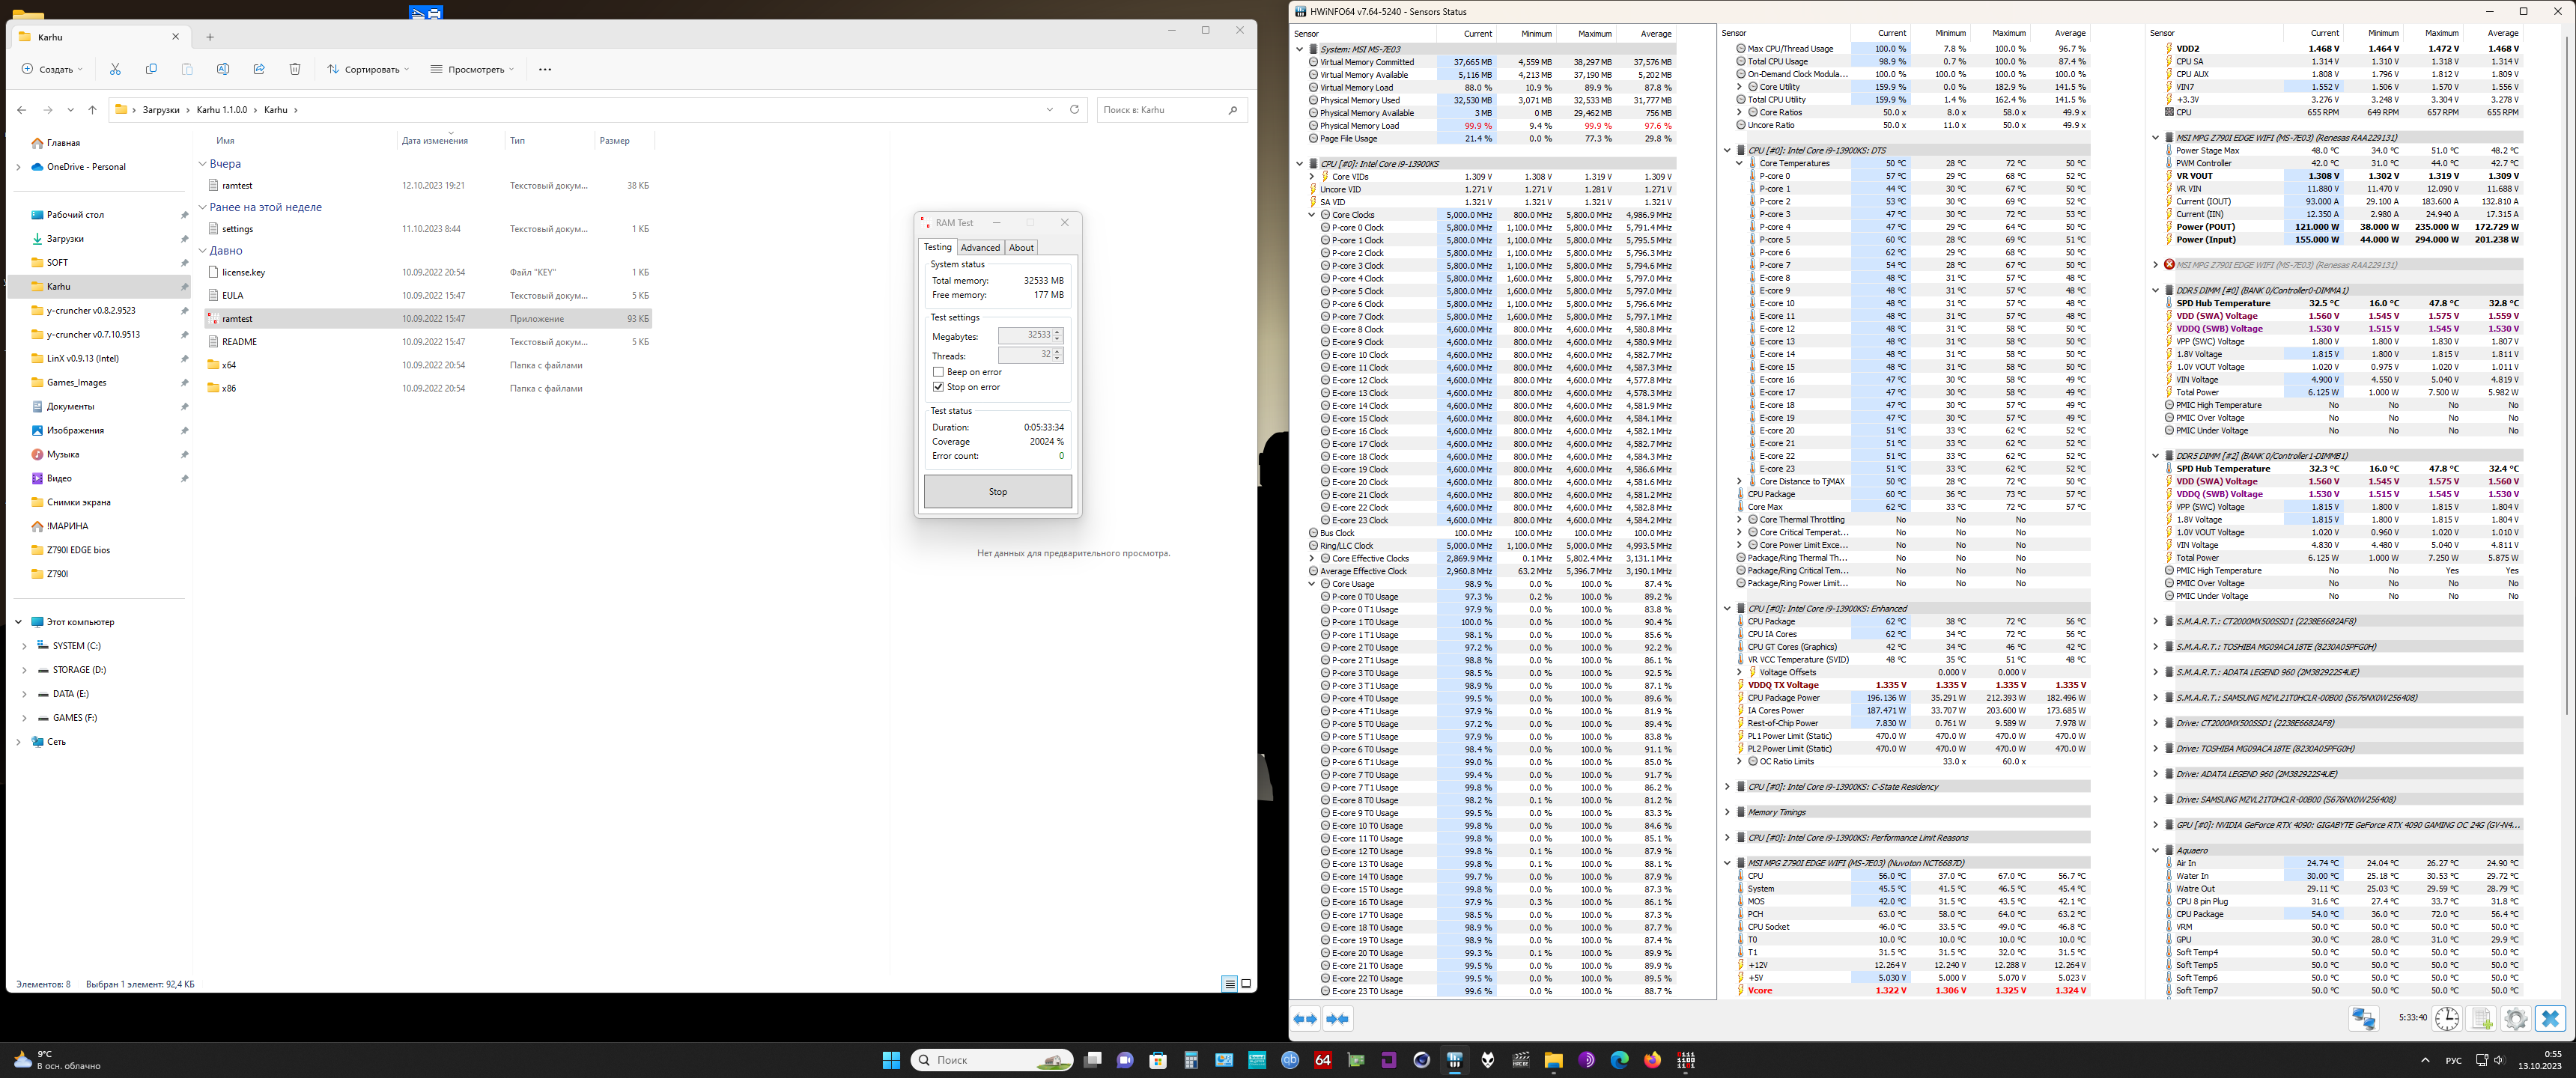This screenshot has width=2576, height=1078.
Task: Click the Cut scissors icon in Explorer
Action: click(115, 69)
